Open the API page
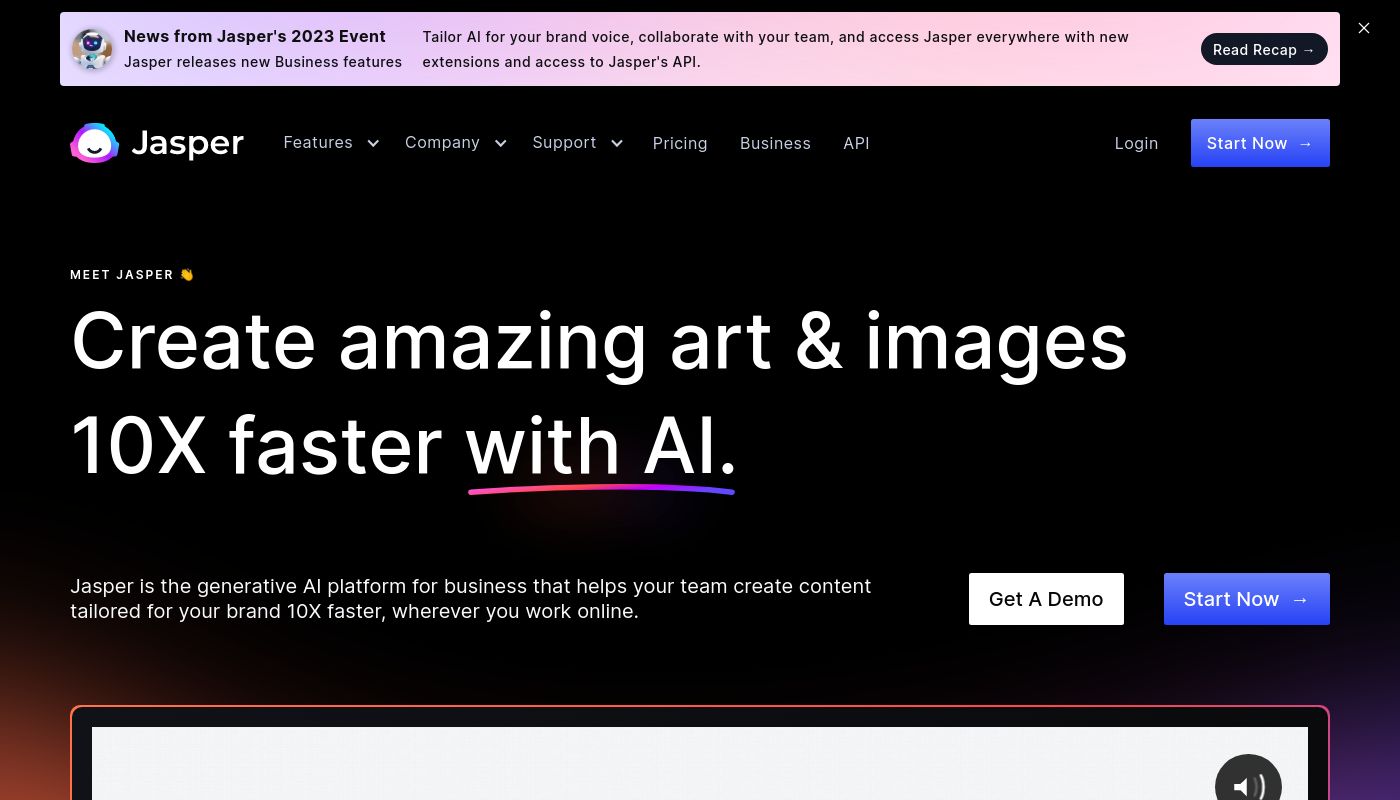 point(856,143)
